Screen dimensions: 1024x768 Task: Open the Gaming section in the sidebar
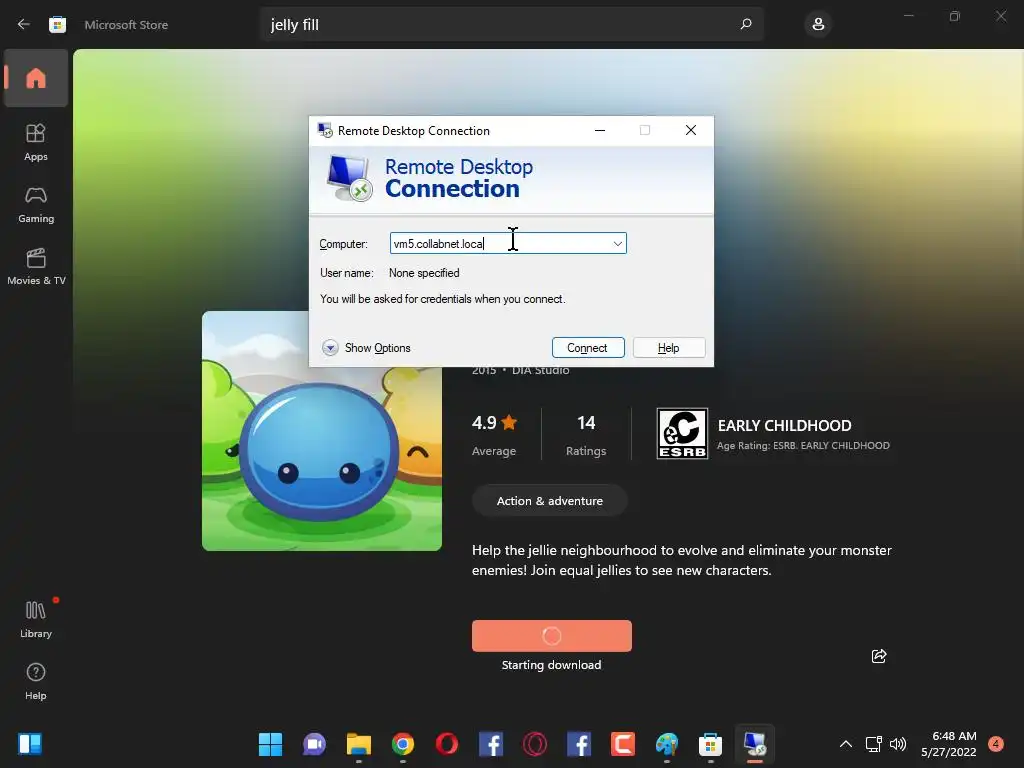(x=36, y=204)
